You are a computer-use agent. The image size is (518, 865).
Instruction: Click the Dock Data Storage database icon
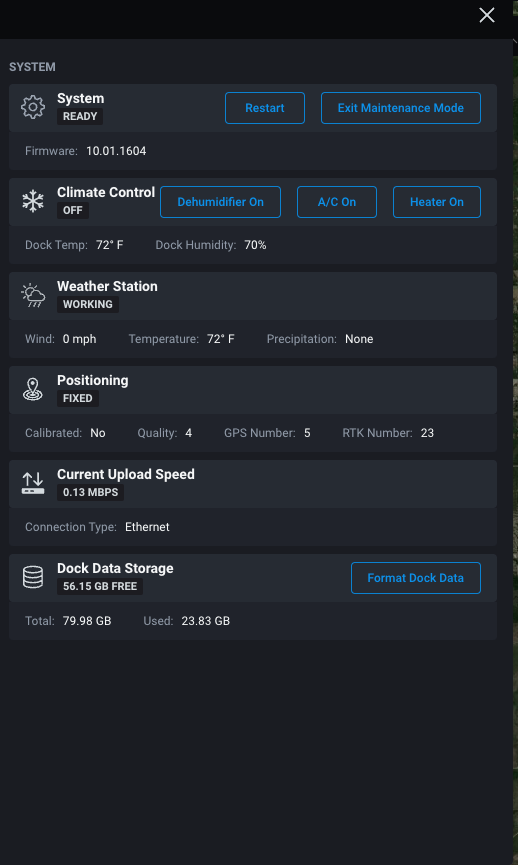click(x=33, y=578)
